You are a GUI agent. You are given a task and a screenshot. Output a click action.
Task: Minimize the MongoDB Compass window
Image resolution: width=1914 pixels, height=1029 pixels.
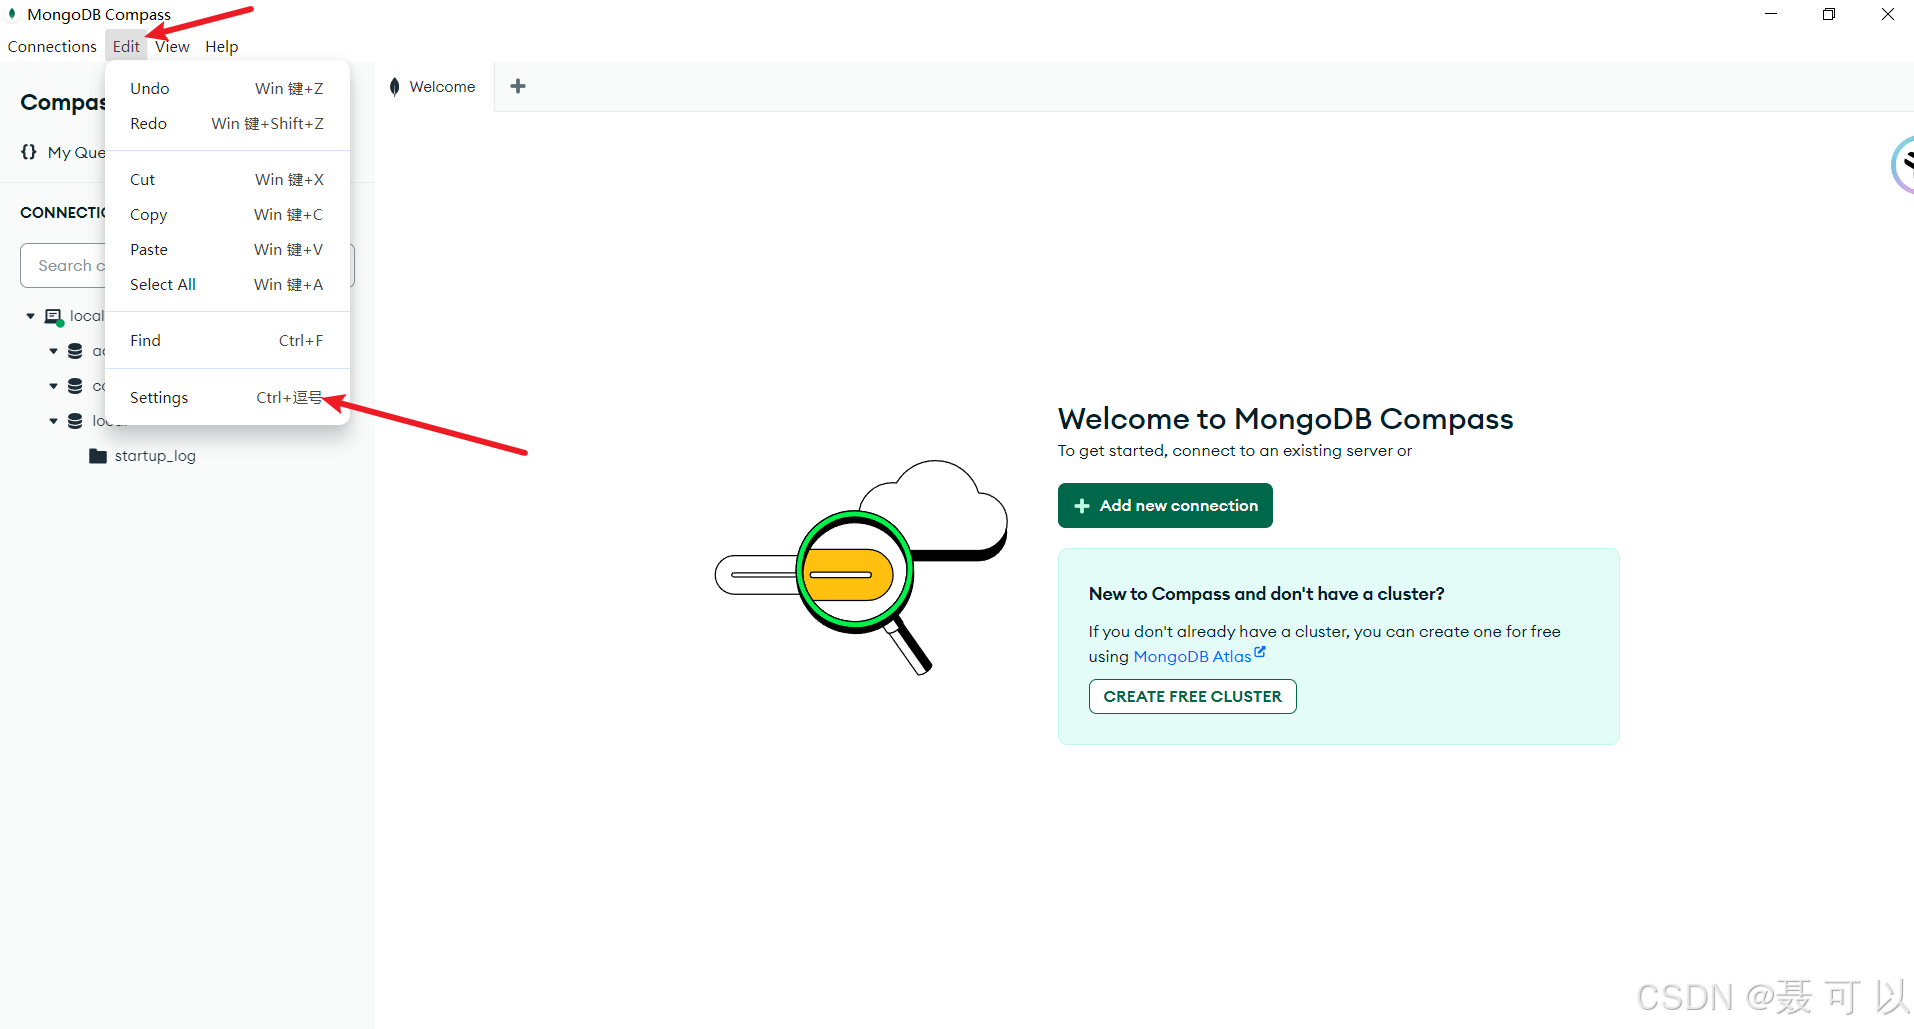tap(1771, 14)
